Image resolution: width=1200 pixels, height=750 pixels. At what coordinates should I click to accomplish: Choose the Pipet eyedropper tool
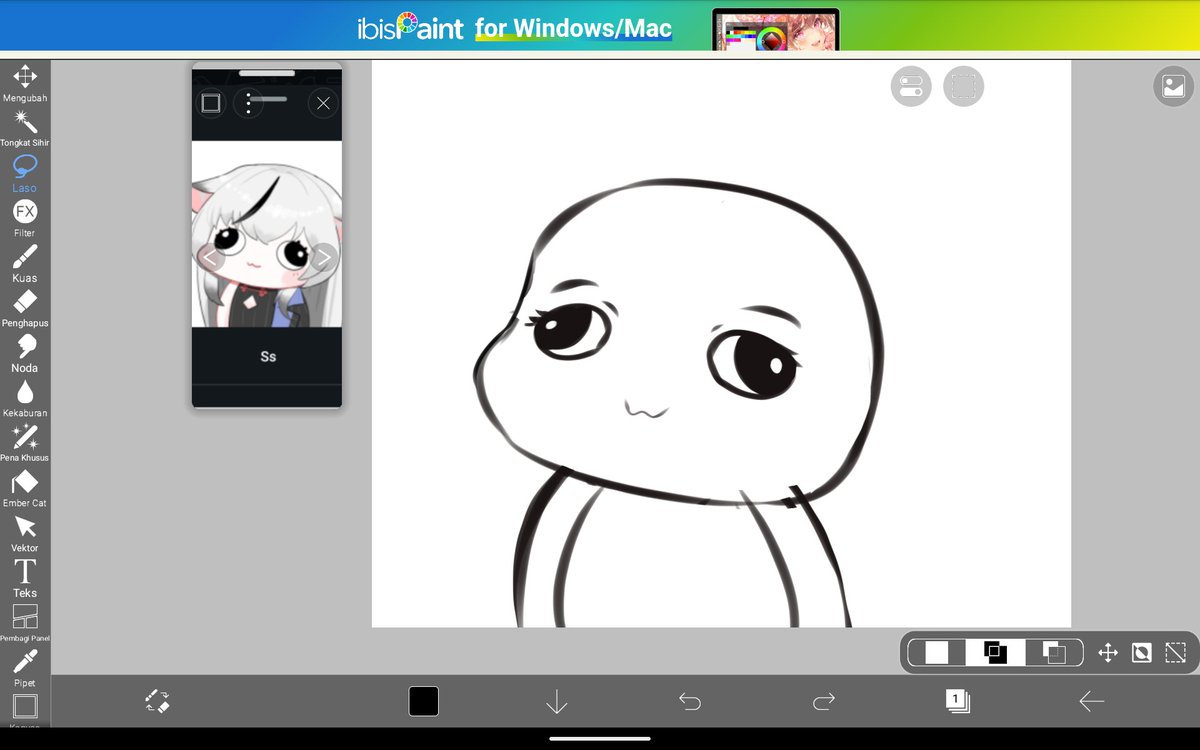pyautogui.click(x=25, y=668)
